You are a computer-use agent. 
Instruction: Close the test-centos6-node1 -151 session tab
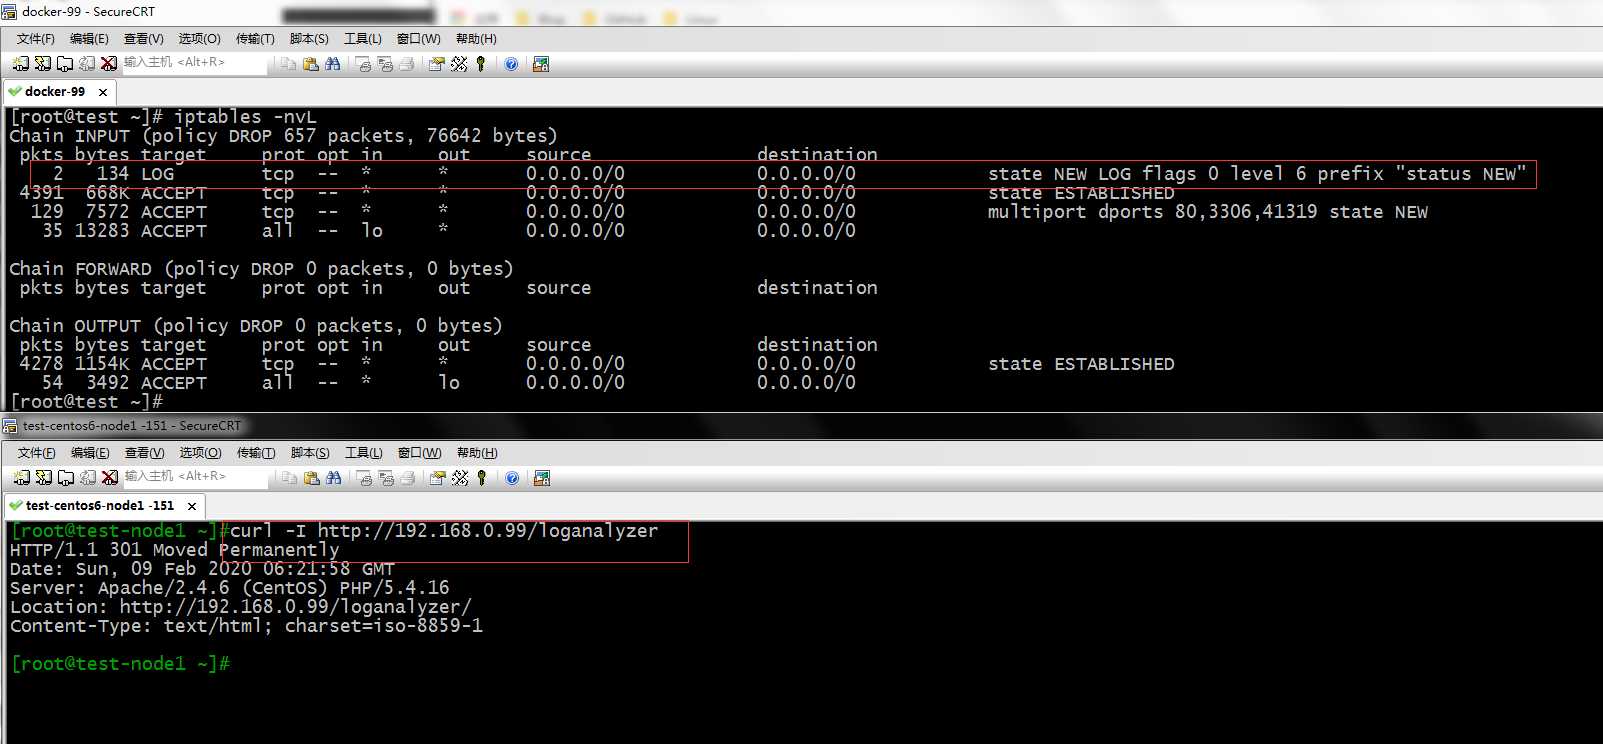192,506
